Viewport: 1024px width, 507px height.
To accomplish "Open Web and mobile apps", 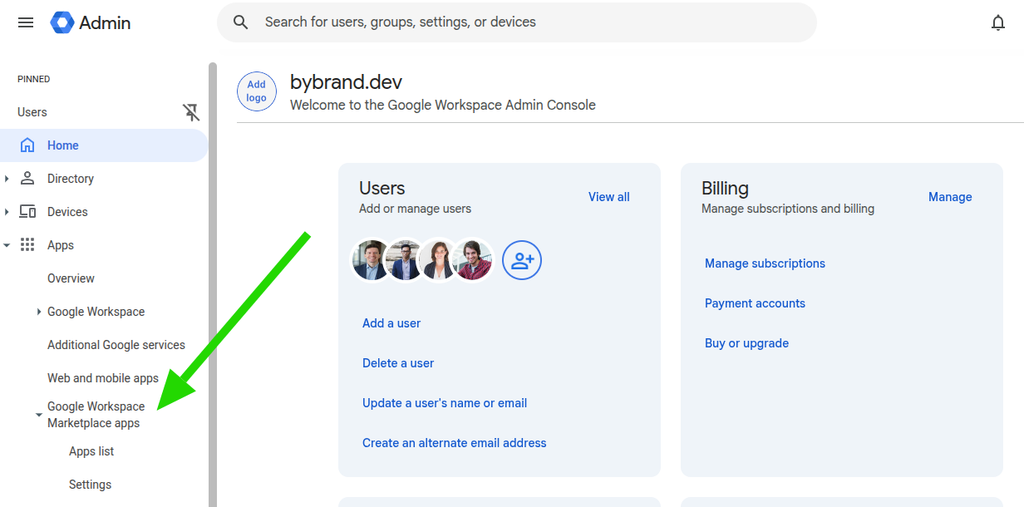I will coord(103,378).
